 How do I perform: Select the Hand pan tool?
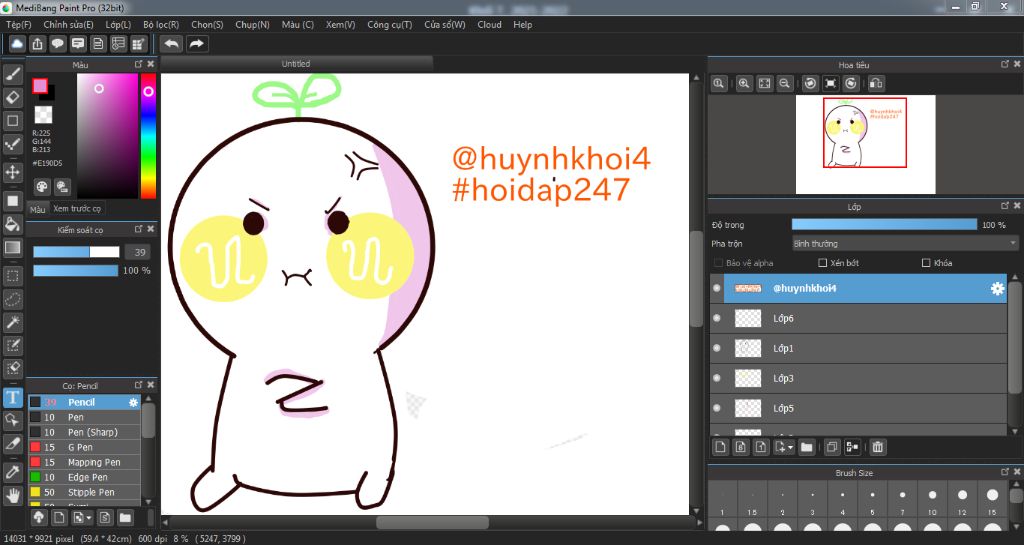[x=12, y=495]
